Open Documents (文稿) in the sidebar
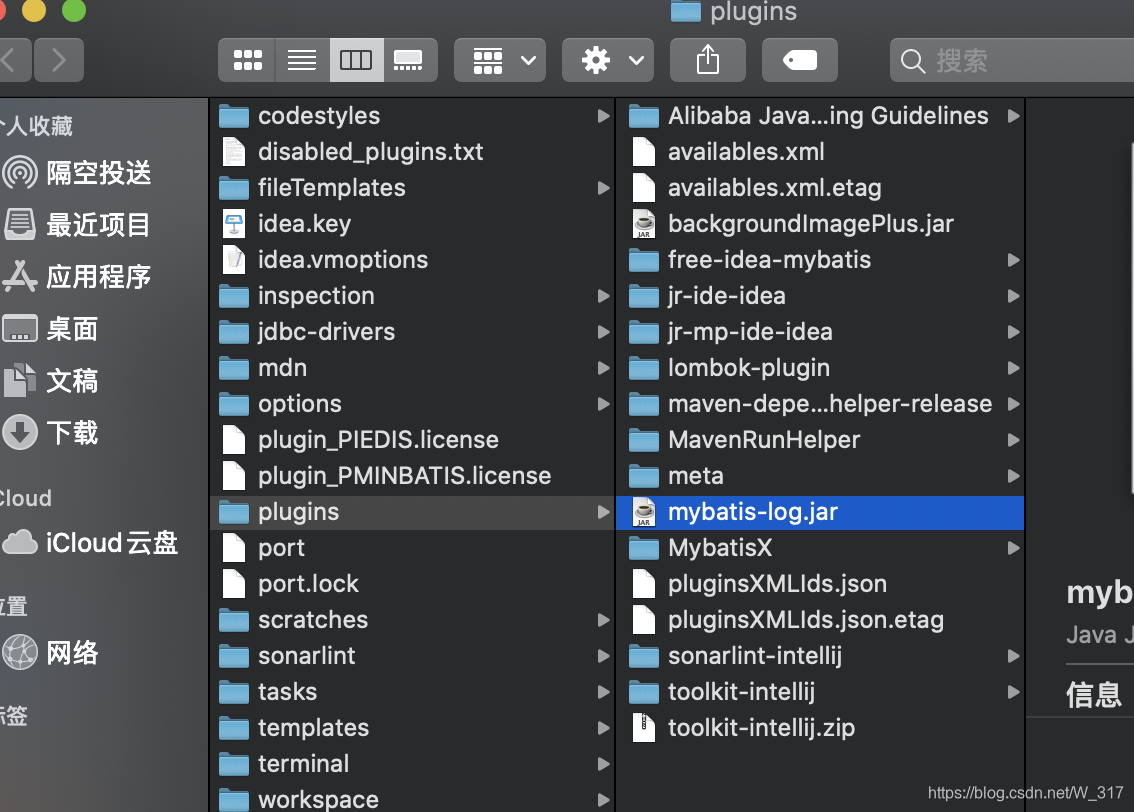The image size is (1134, 812). [x=51, y=381]
